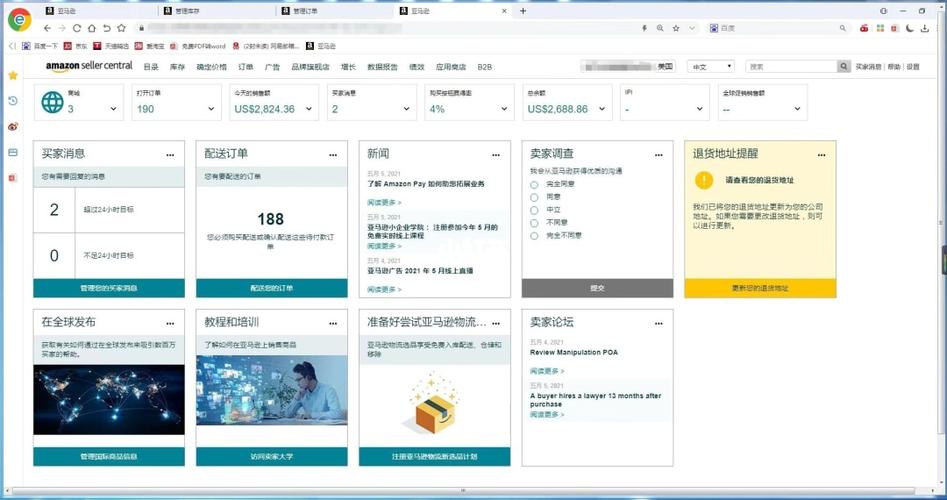Click the yellow 更新您的退货地址 button
The width and height of the screenshot is (947, 500).
[760, 288]
